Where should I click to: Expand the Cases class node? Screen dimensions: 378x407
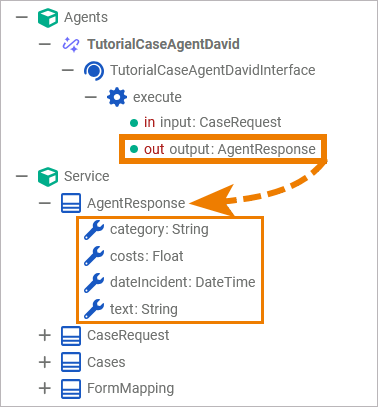coord(45,362)
